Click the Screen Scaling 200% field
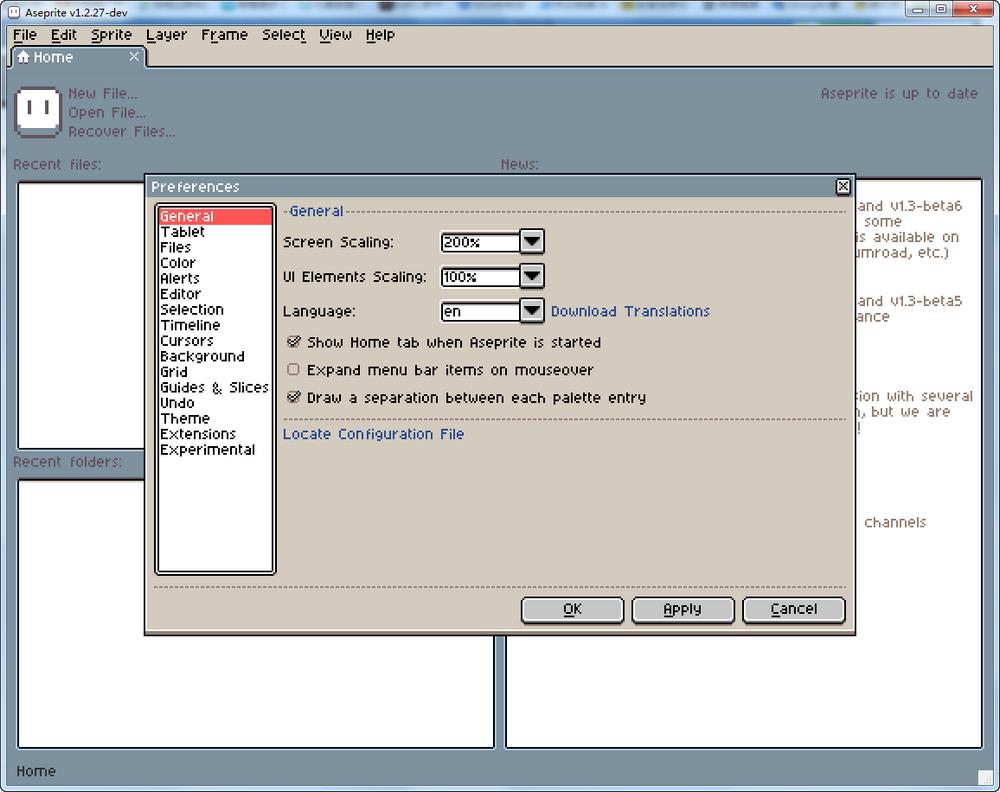 pyautogui.click(x=480, y=242)
